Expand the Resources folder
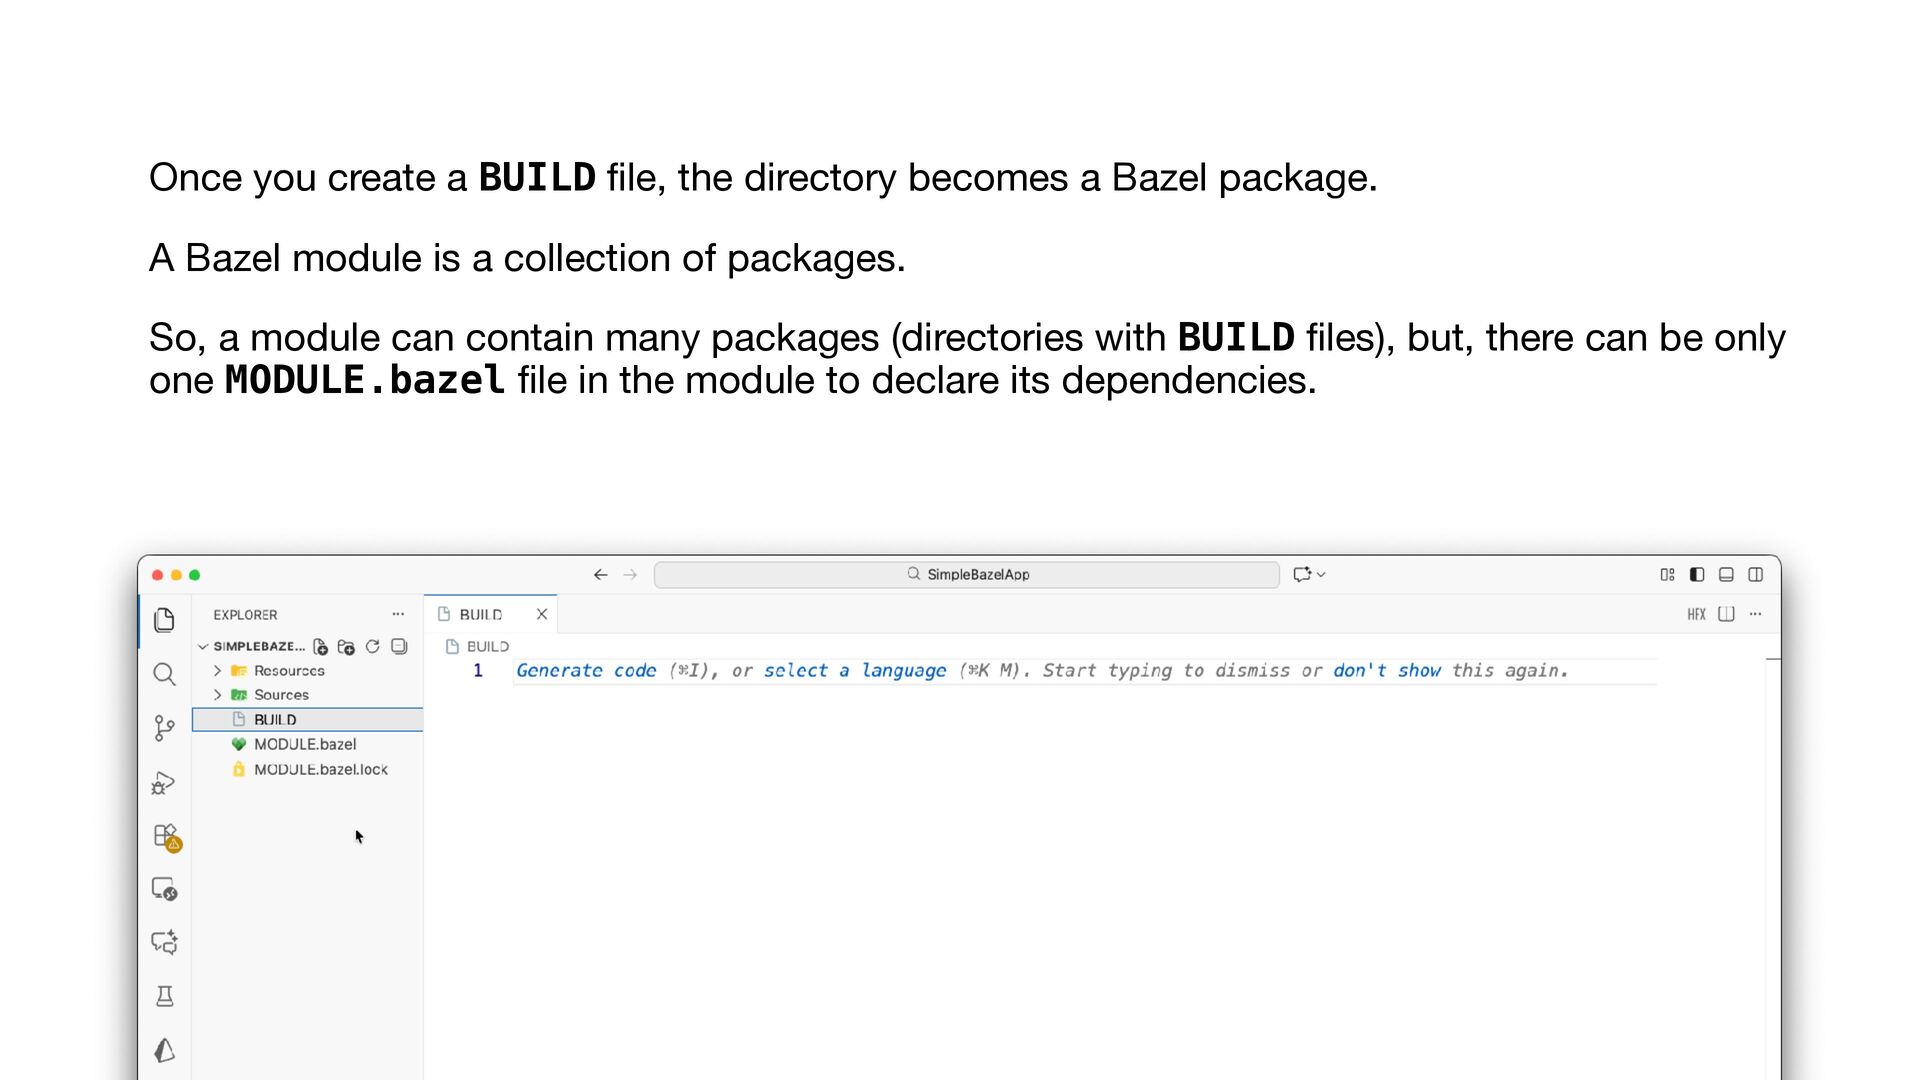The image size is (1920, 1080). click(217, 671)
